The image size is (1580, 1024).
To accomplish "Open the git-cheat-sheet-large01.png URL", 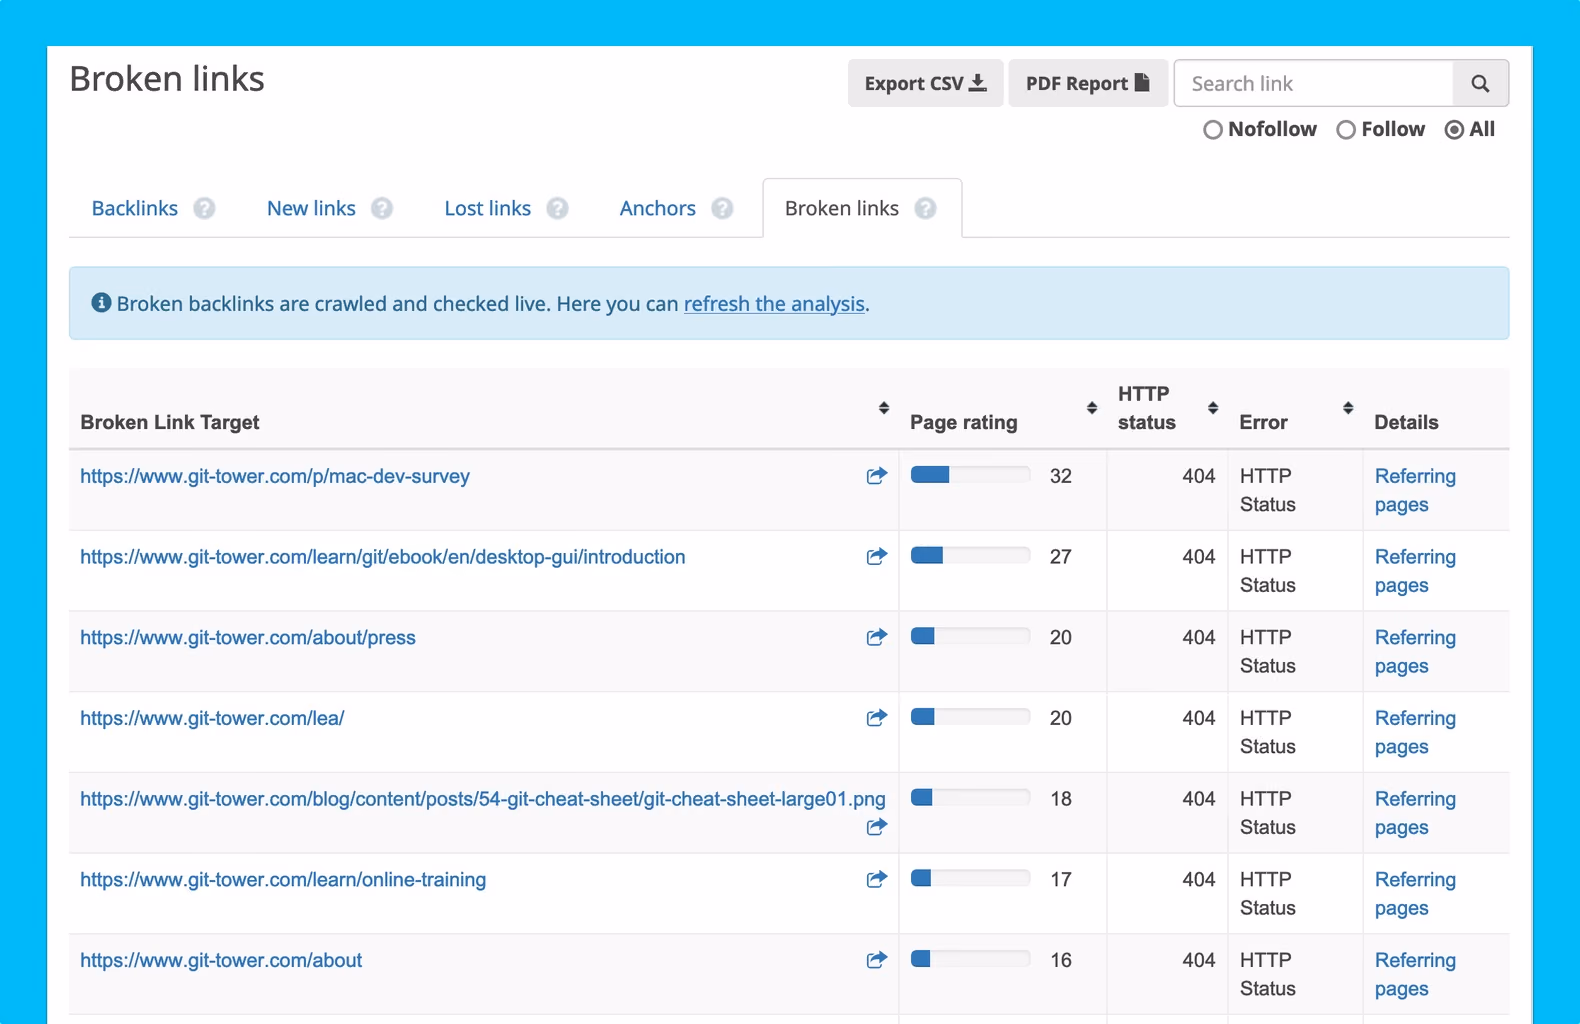I will (483, 799).
